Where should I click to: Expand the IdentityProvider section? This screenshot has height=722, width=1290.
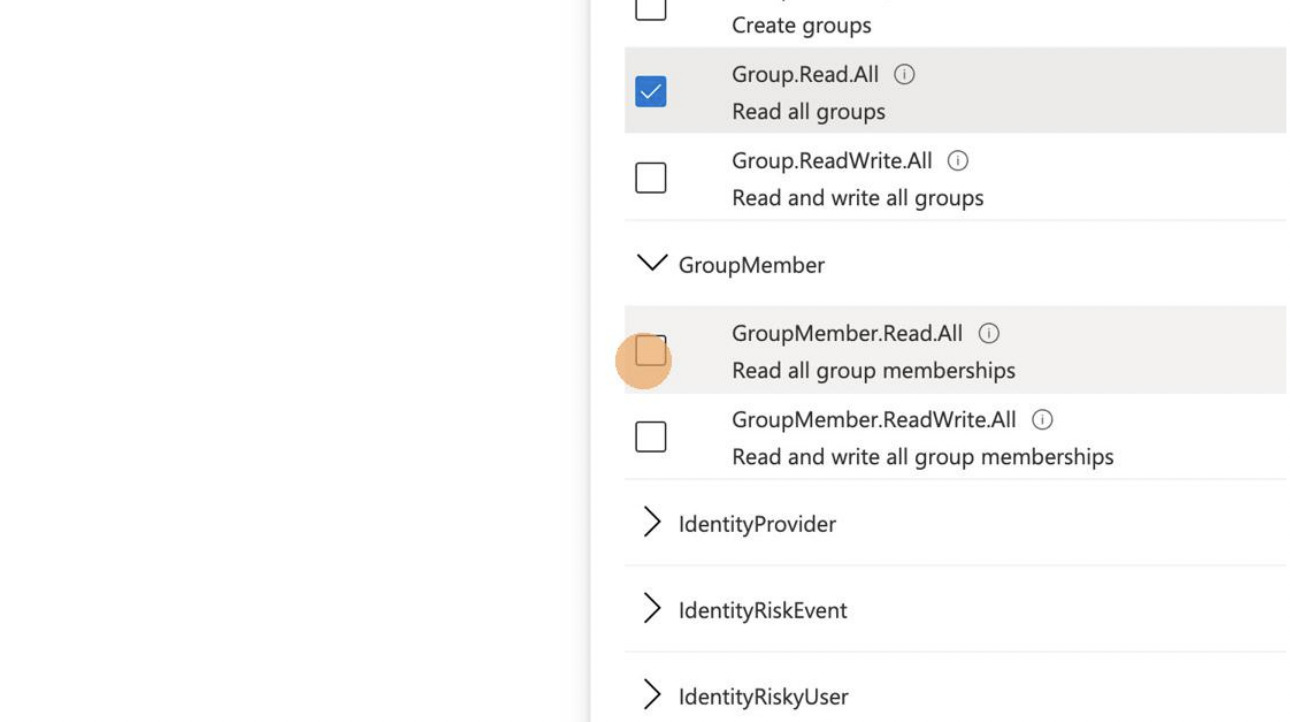click(x=653, y=523)
